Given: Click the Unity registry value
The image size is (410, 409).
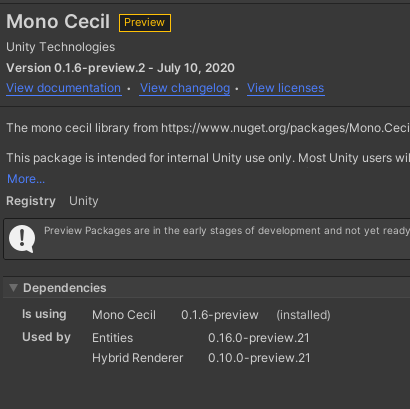Looking at the screenshot, I should [x=84, y=201].
